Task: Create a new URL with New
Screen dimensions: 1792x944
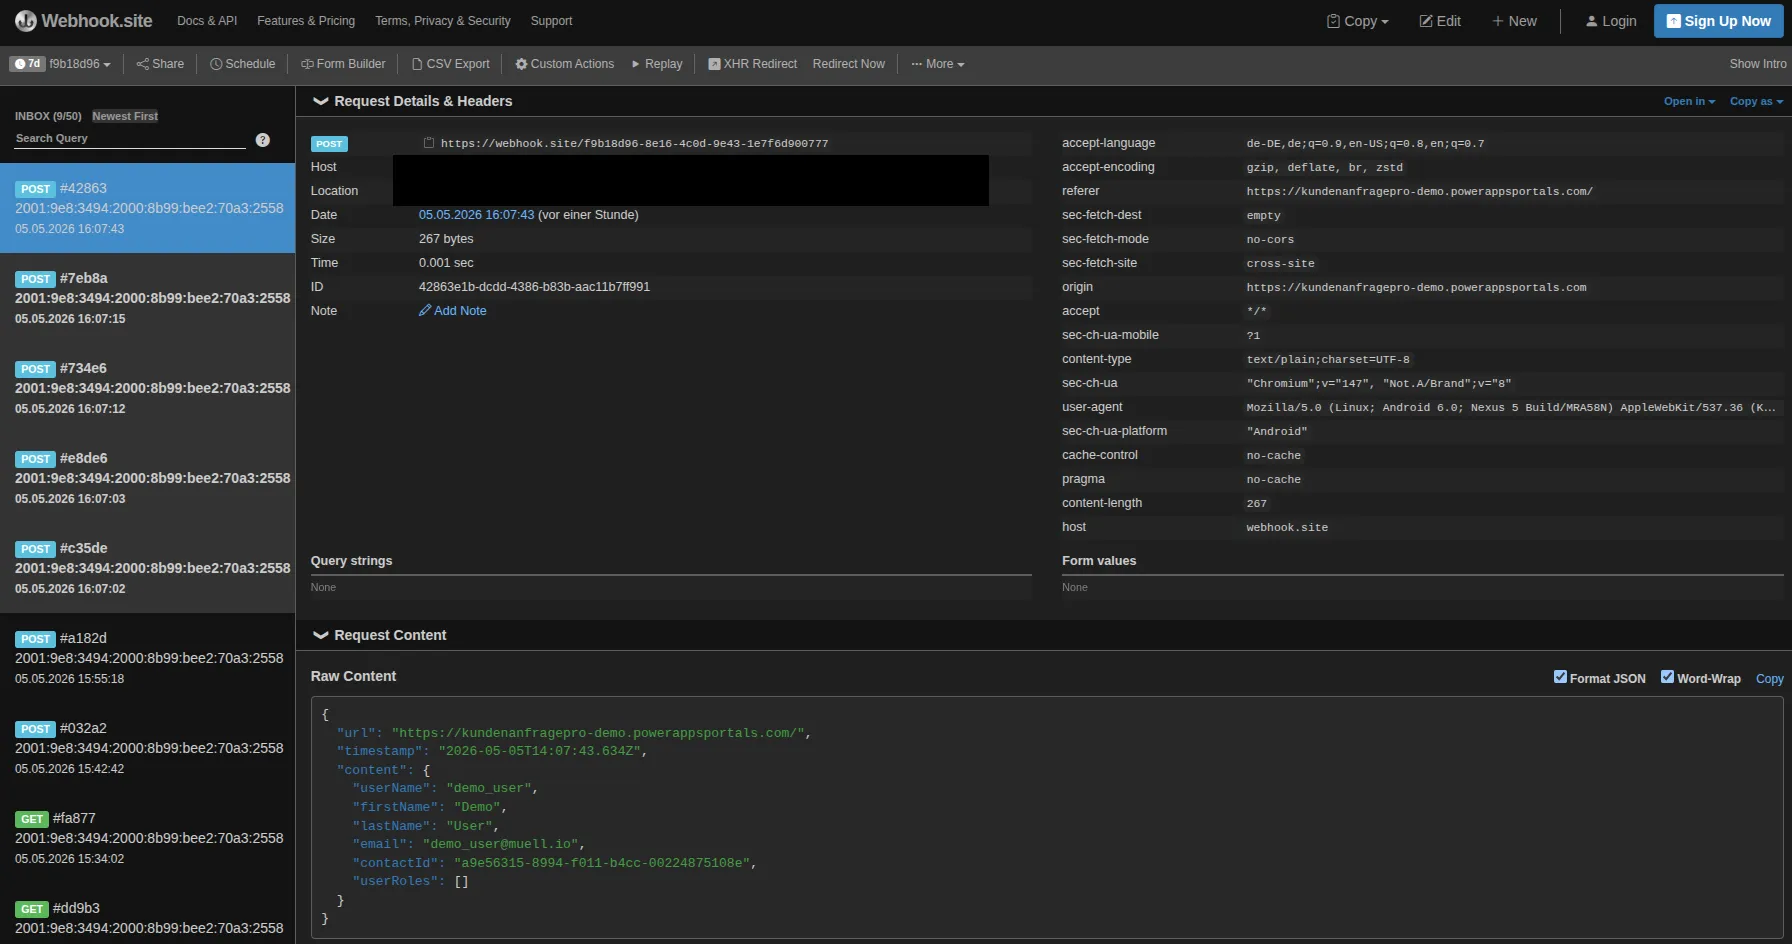Action: point(1514,21)
